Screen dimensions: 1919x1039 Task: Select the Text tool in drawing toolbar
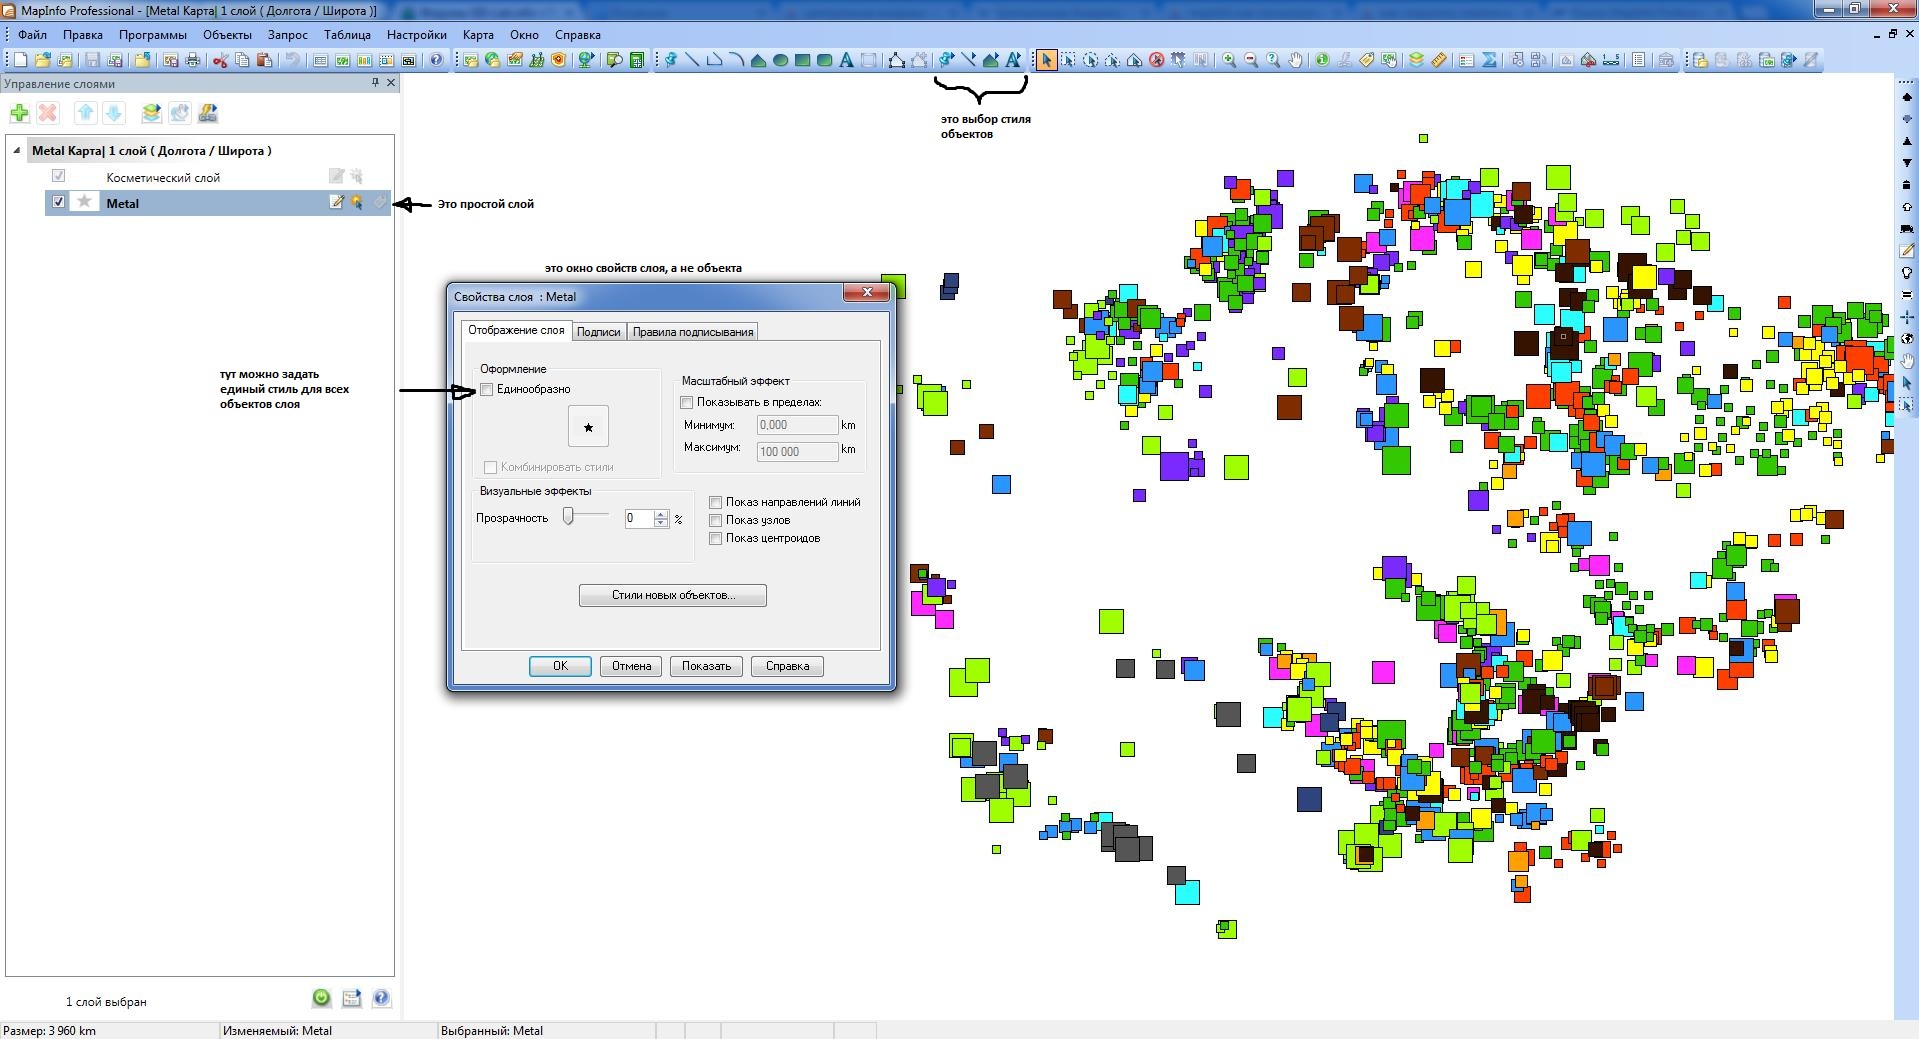(846, 60)
